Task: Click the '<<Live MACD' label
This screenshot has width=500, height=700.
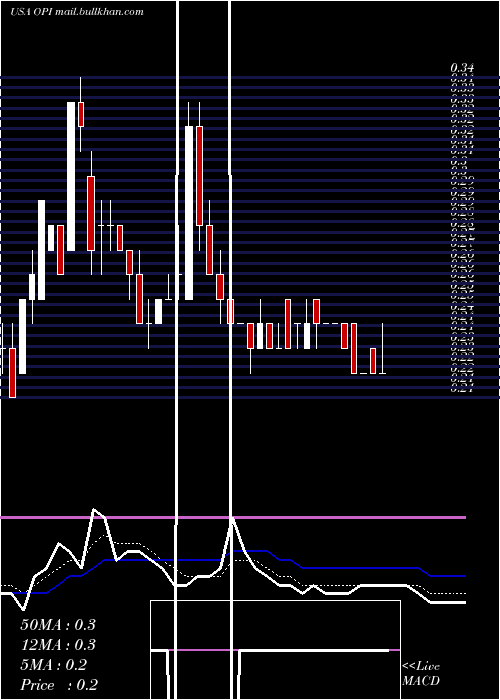Action: pos(421,674)
